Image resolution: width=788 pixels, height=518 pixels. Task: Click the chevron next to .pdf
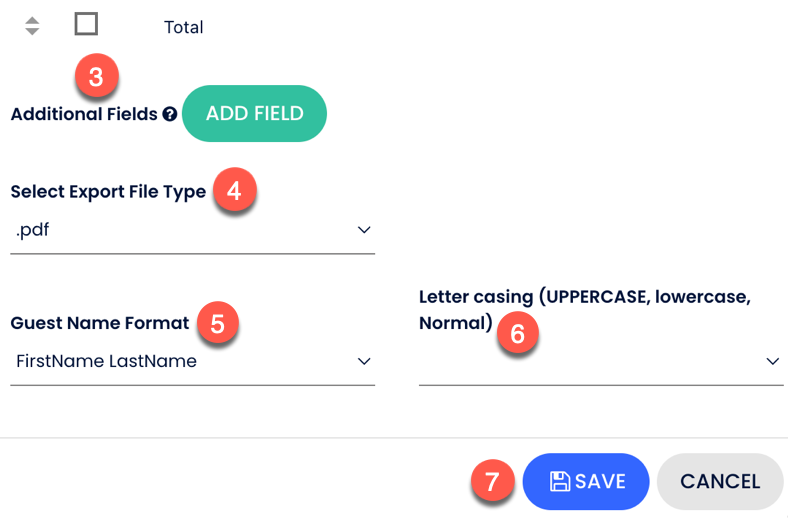(x=364, y=230)
